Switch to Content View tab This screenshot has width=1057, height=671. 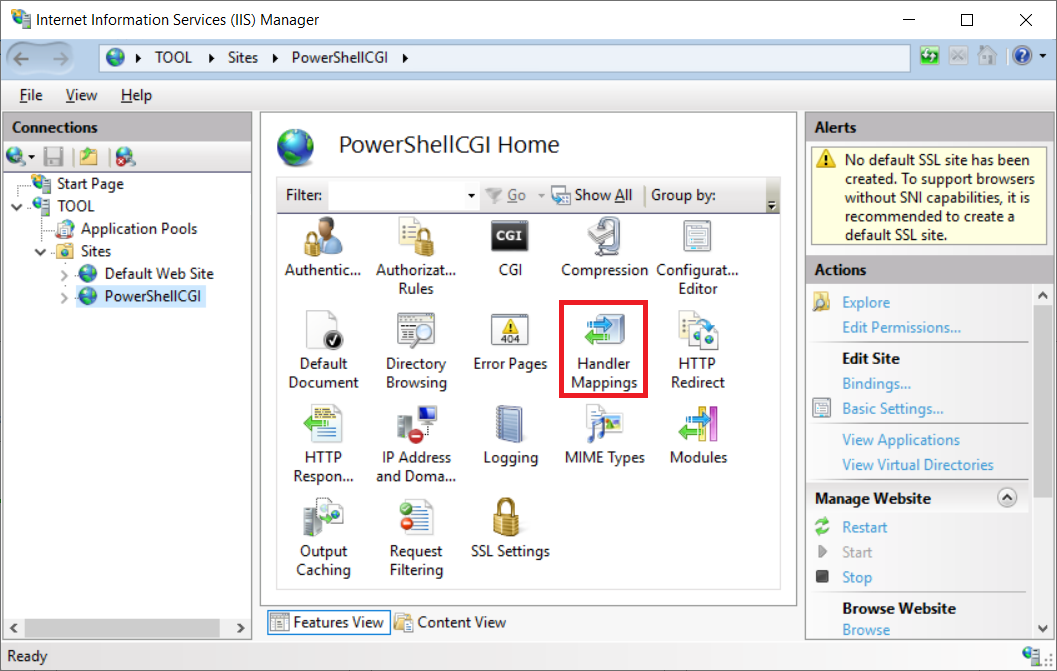[x=450, y=622]
